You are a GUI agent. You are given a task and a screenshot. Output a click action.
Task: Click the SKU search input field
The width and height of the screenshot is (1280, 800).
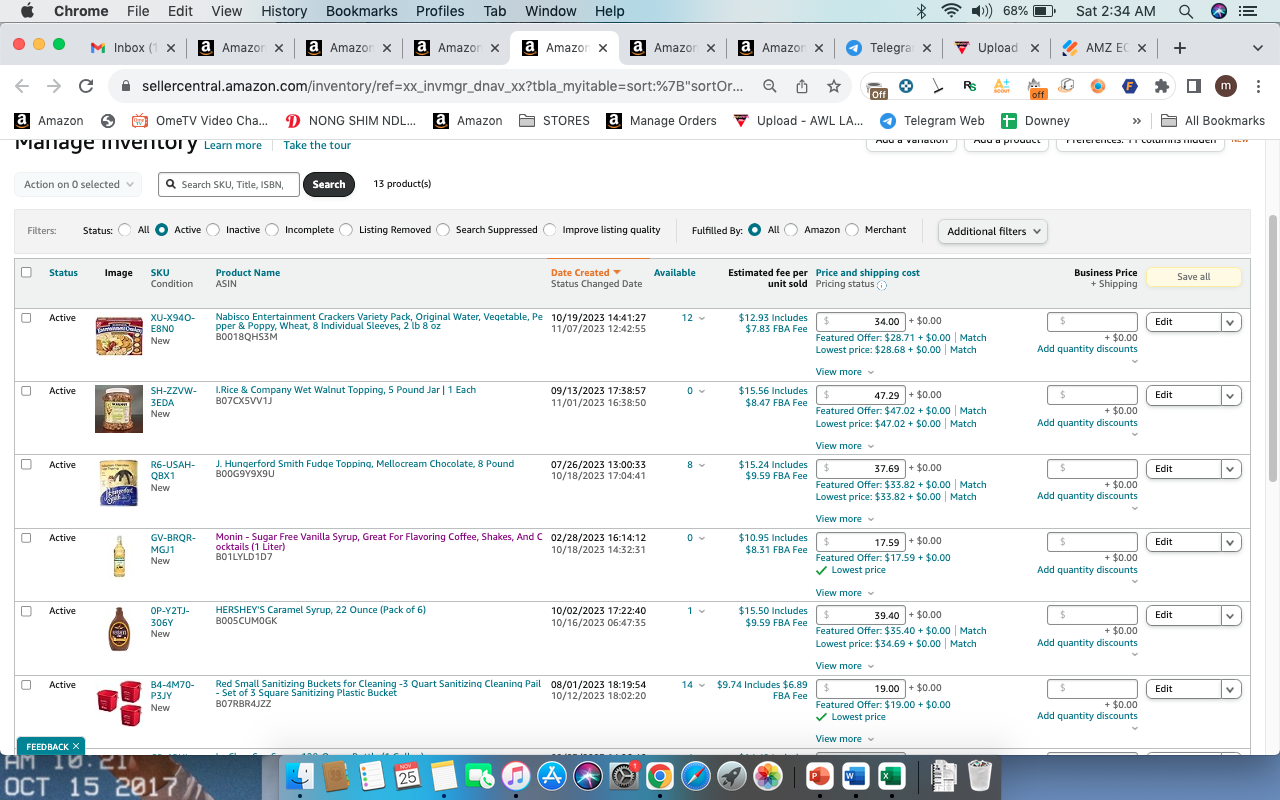coord(228,184)
